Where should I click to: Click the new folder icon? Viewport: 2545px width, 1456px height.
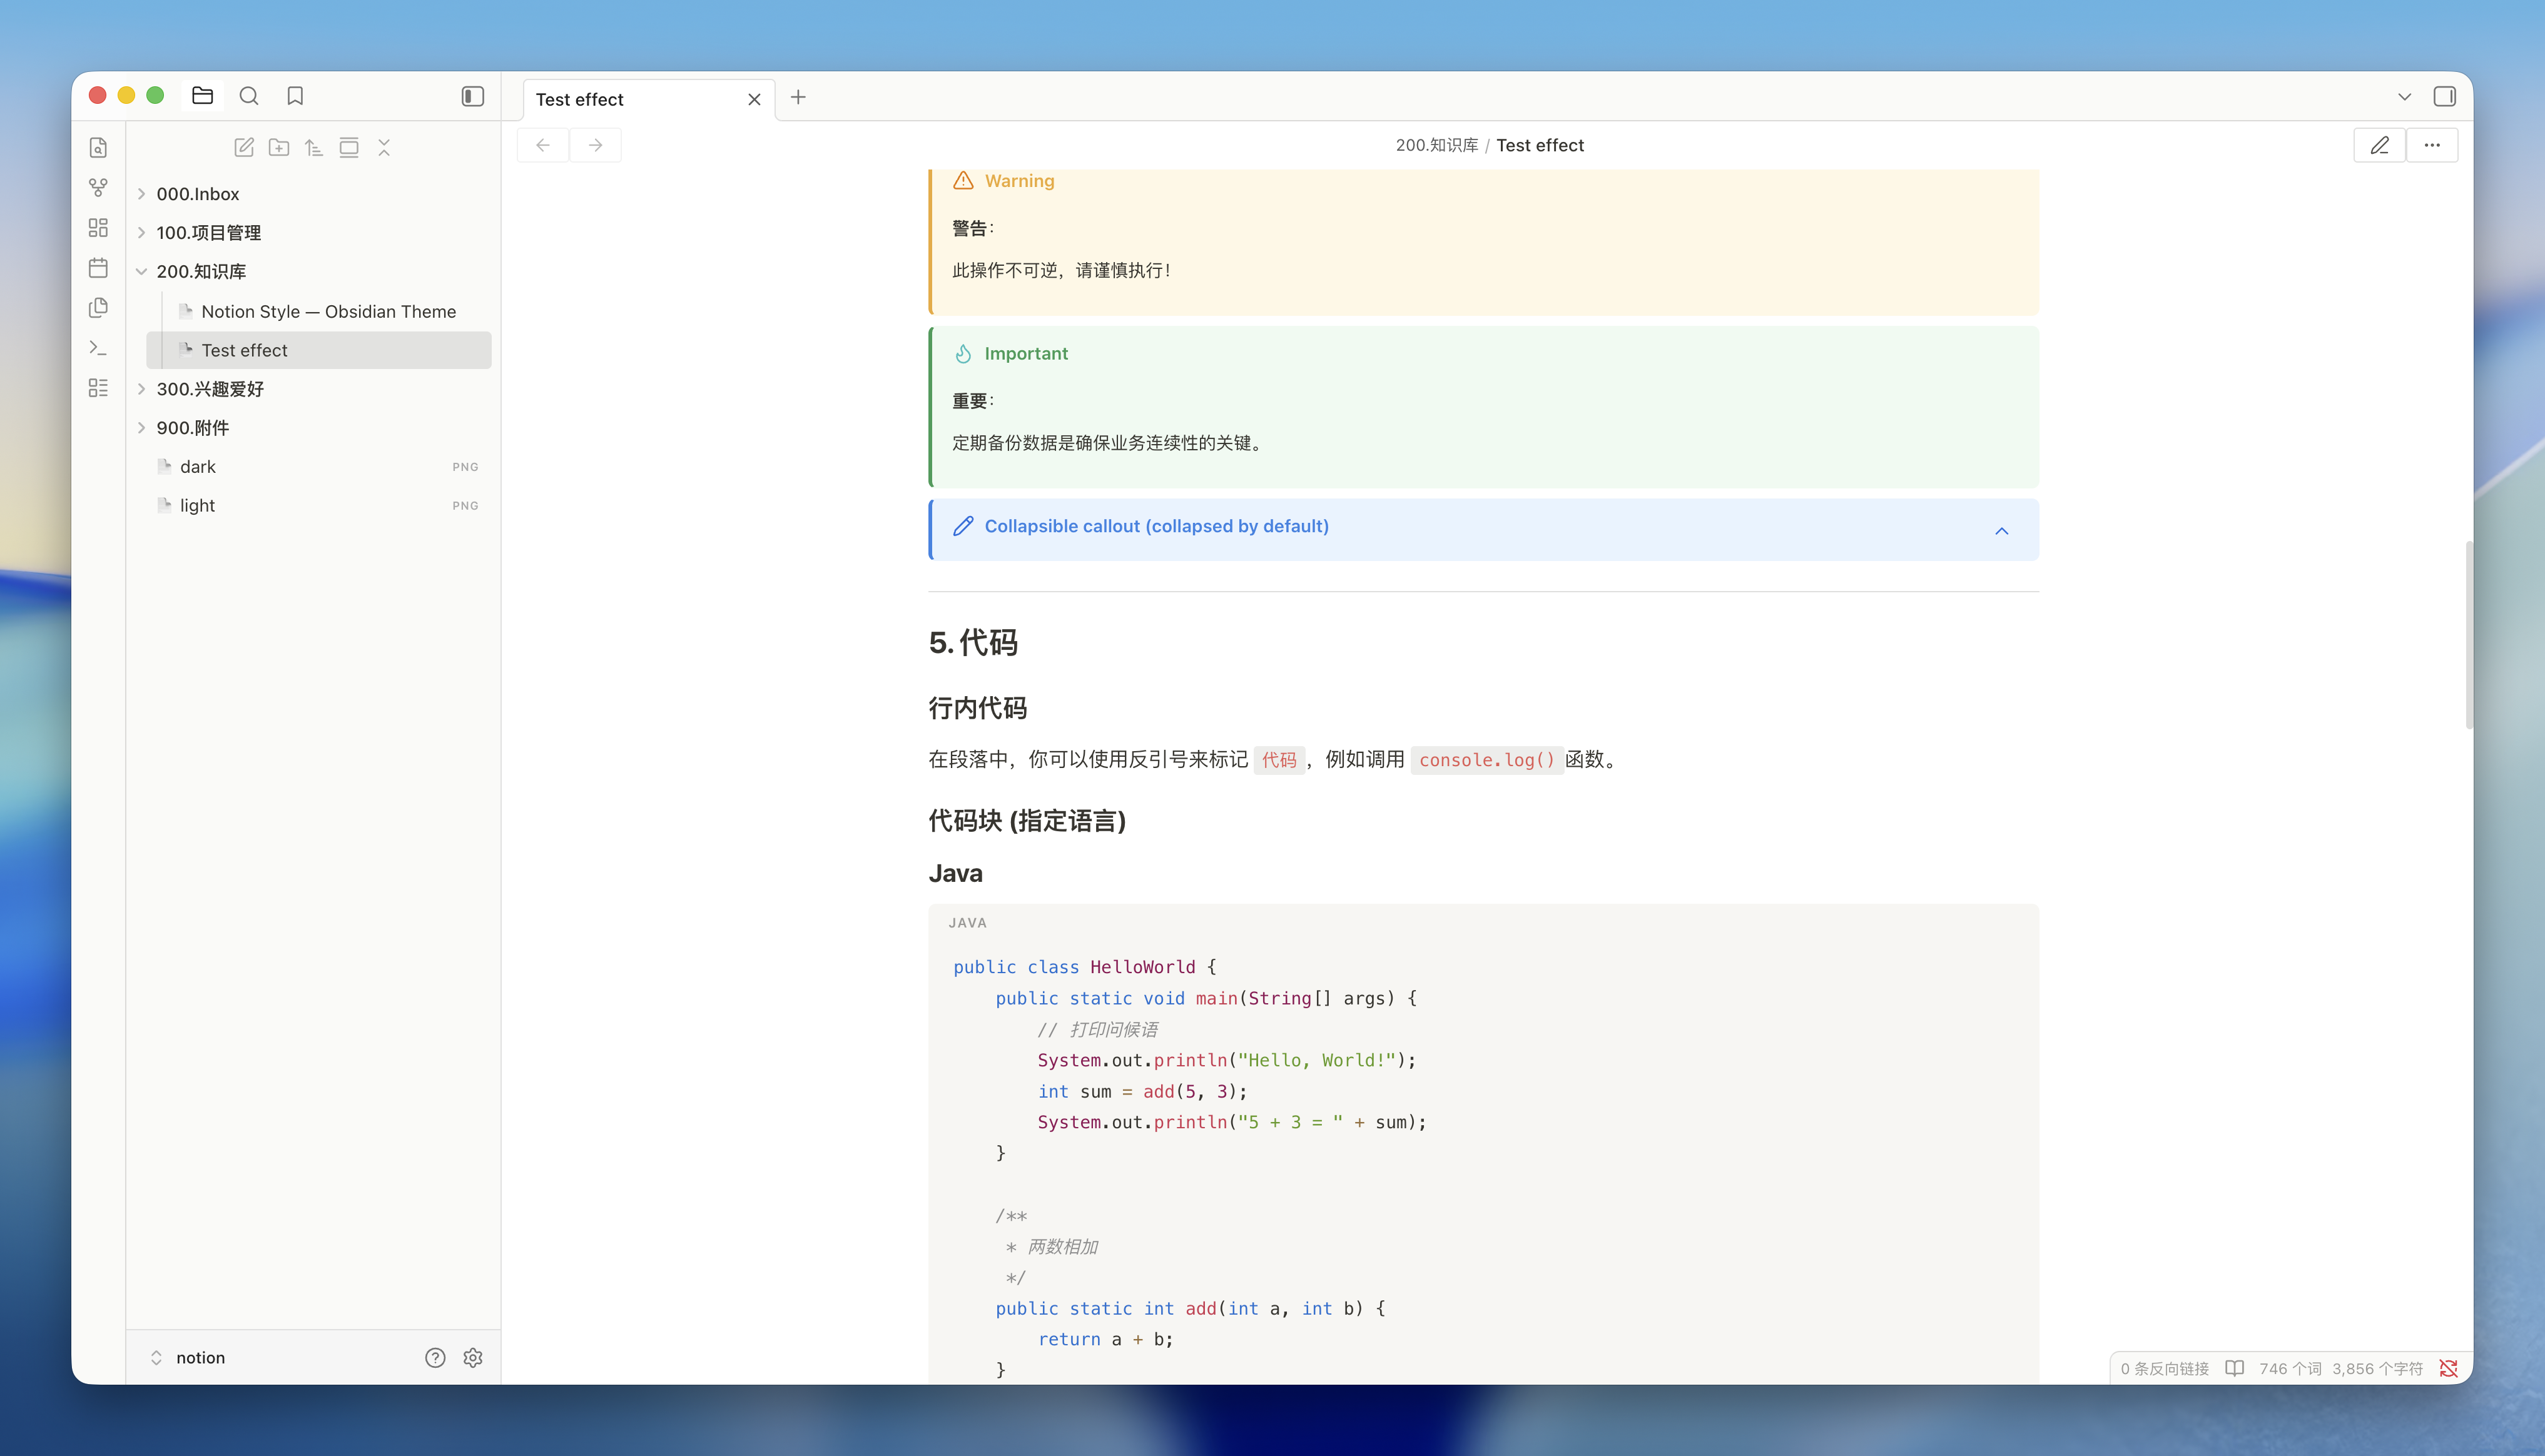tap(279, 148)
